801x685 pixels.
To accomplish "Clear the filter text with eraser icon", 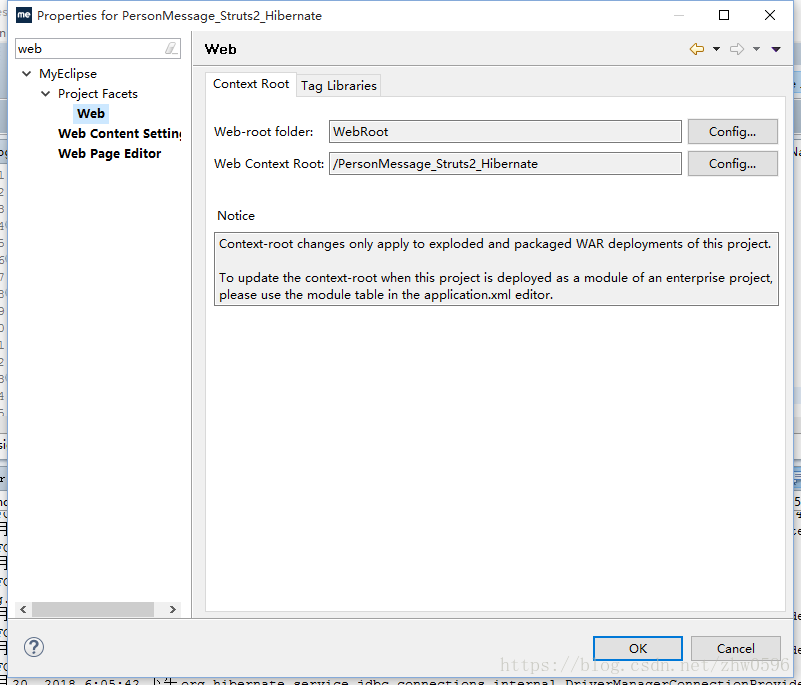I will point(171,49).
